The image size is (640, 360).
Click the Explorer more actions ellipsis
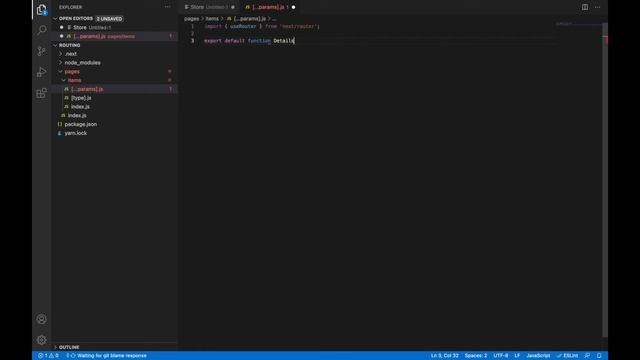(167, 7)
